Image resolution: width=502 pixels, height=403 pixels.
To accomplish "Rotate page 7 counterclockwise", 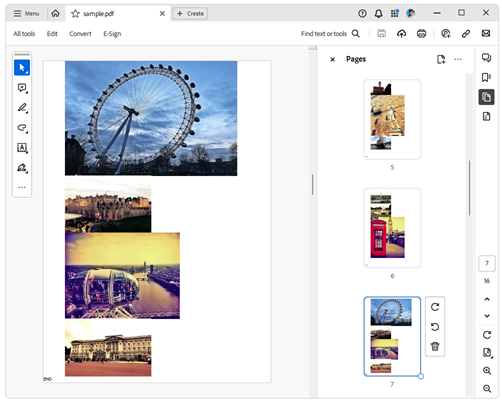I will tap(435, 327).
